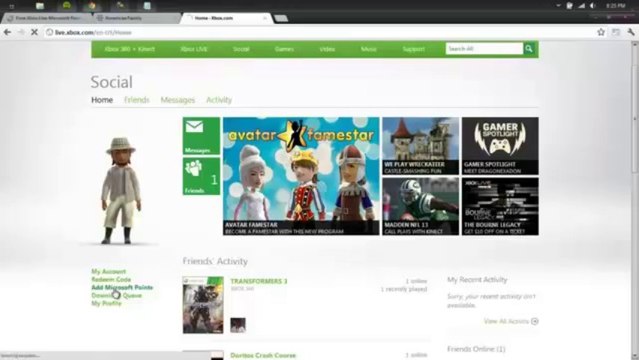Viewport: 639px width, 360px height.
Task: Open the Support navigation menu
Action: (413, 49)
